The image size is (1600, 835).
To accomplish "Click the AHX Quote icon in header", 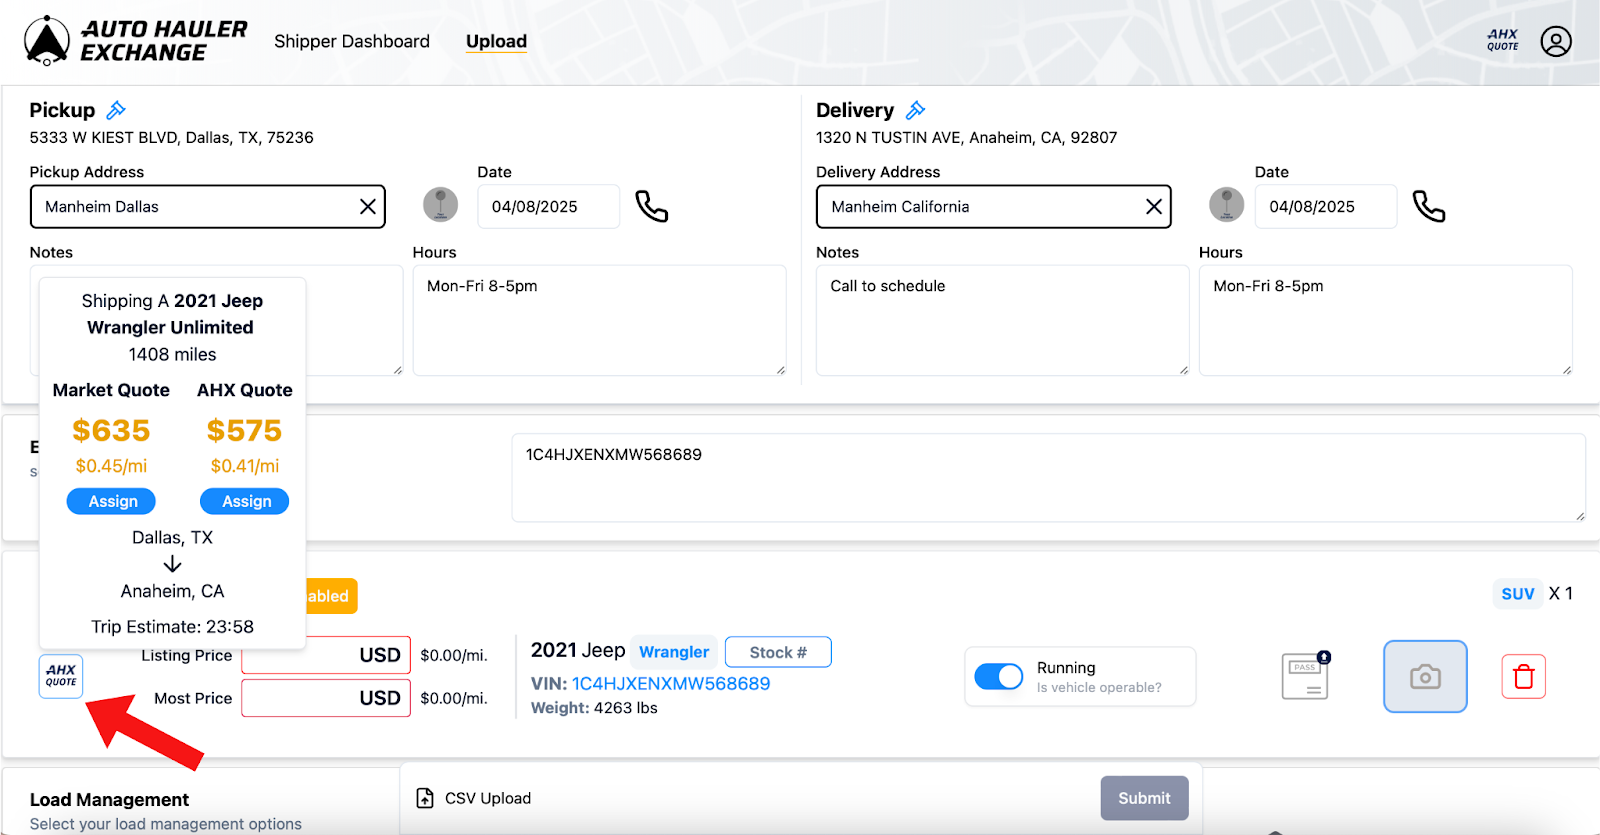I will tap(1503, 40).
